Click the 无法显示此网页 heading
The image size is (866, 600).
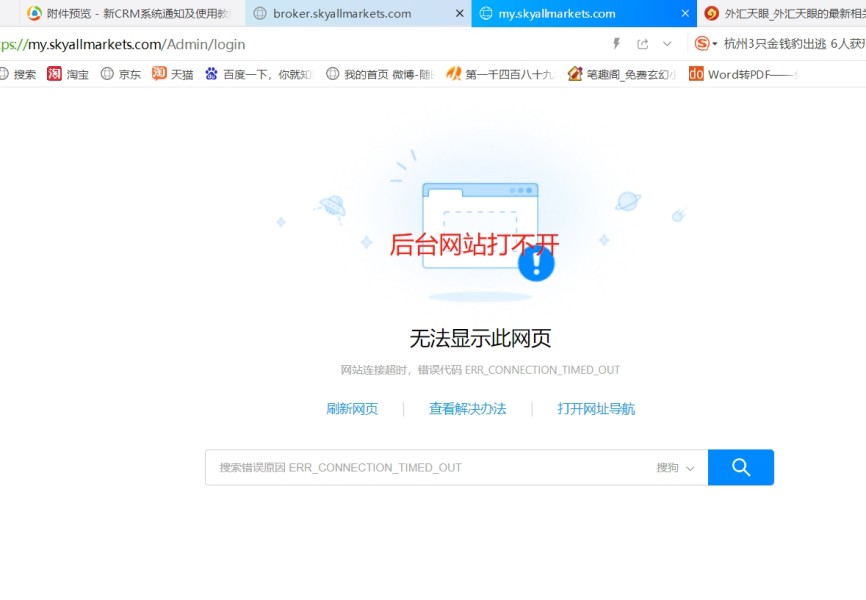[x=480, y=338]
